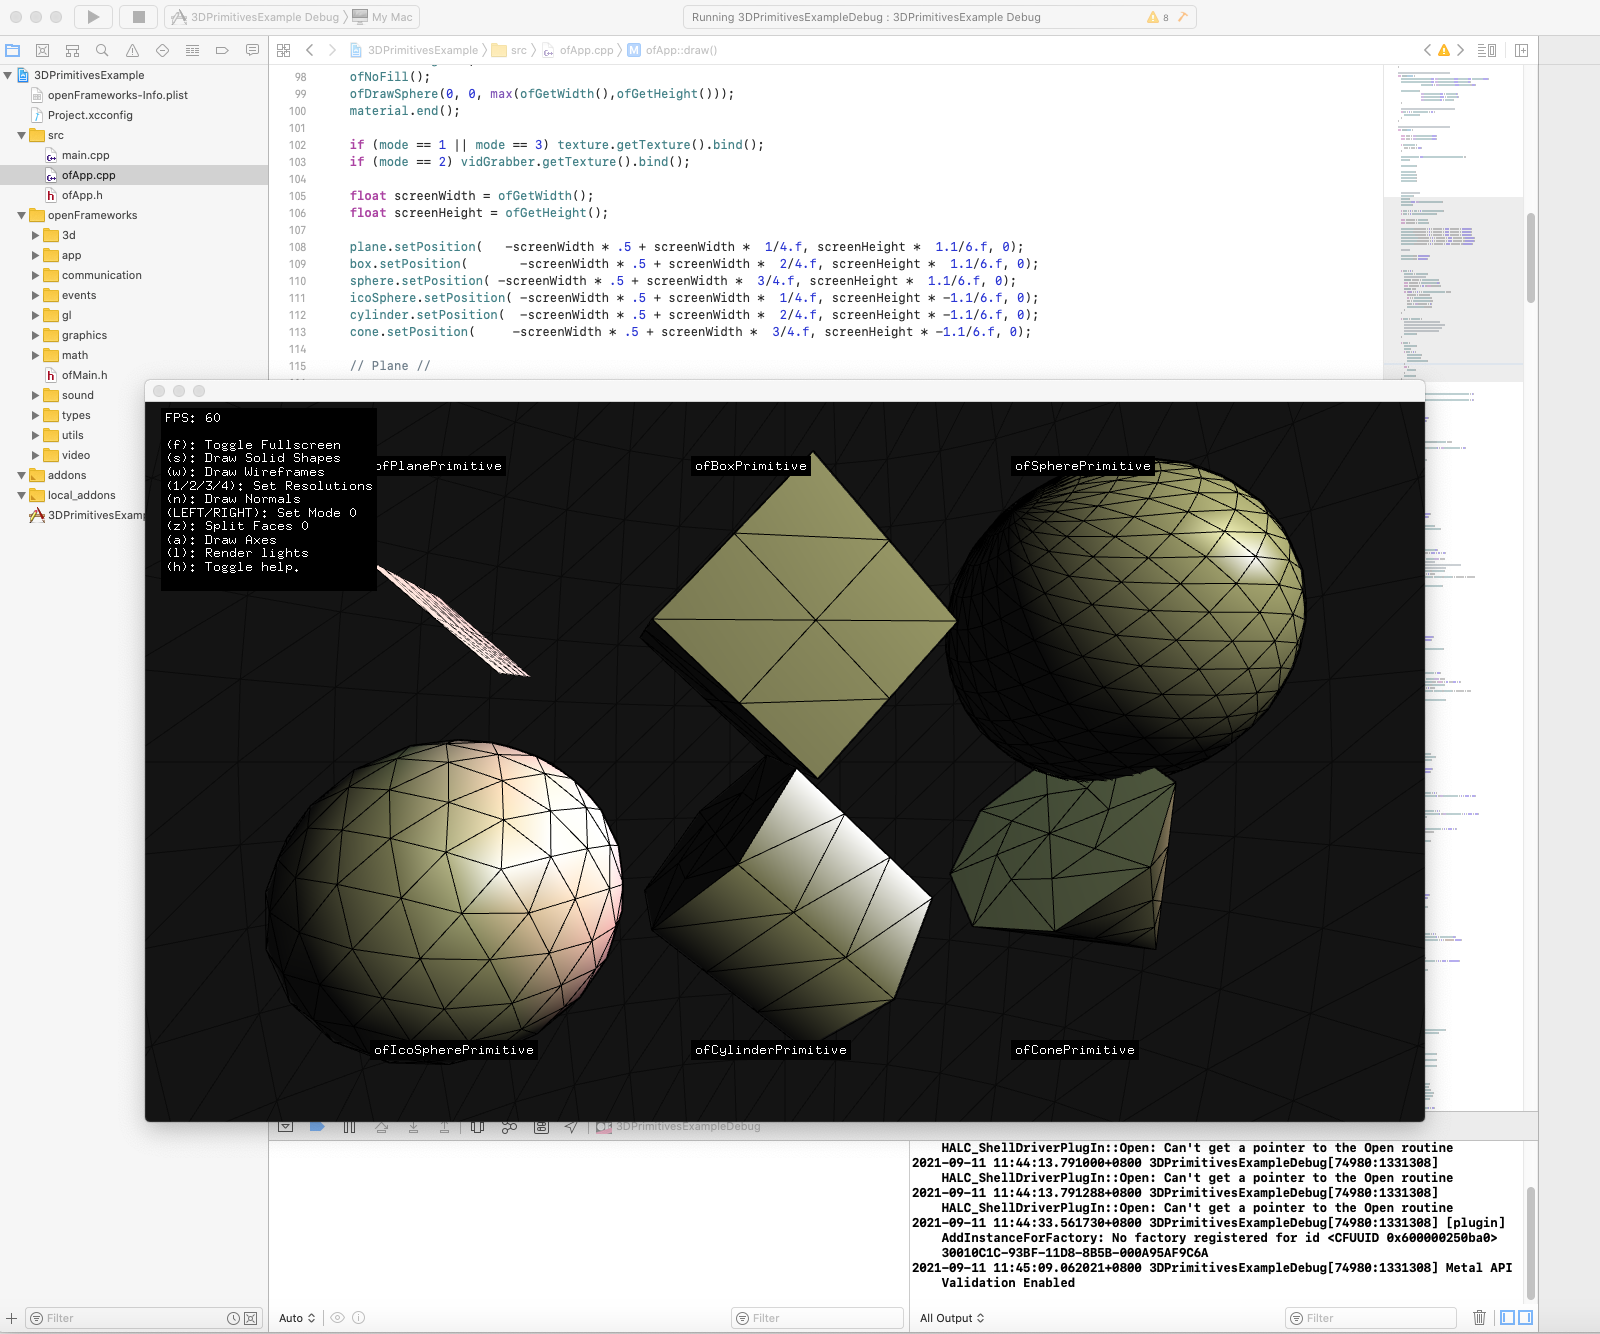This screenshot has width=1600, height=1334.
Task: Toggle breakpoints activation in debug bar
Action: point(317,1127)
